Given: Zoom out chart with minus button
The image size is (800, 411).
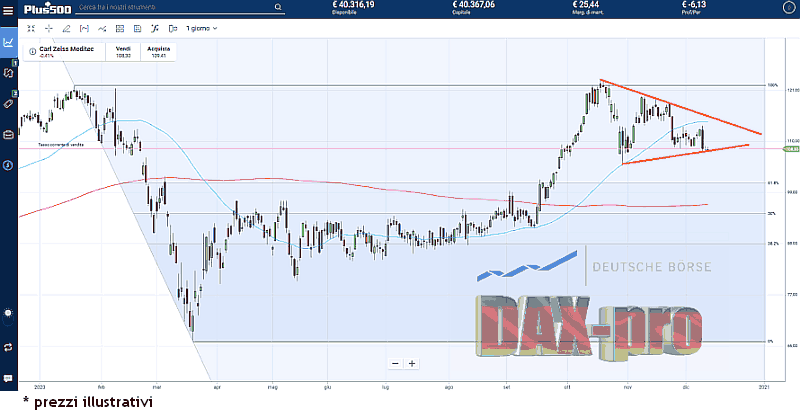Looking at the screenshot, I should point(395,364).
